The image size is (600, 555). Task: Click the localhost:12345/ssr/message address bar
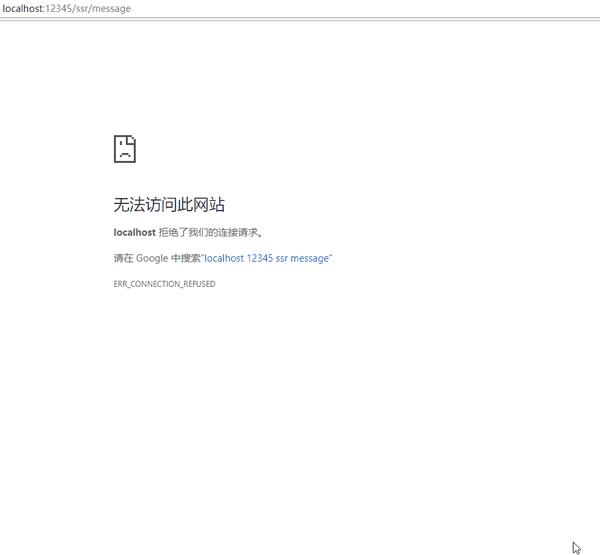coord(67,8)
